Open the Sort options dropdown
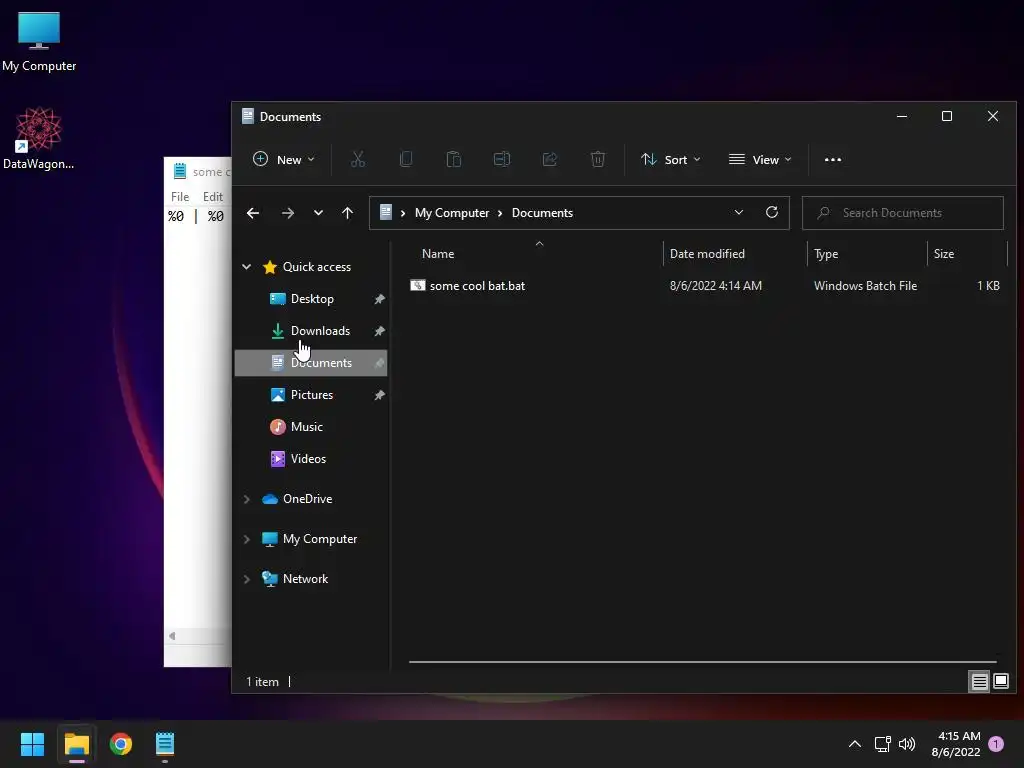The height and width of the screenshot is (768, 1024). (x=671, y=159)
